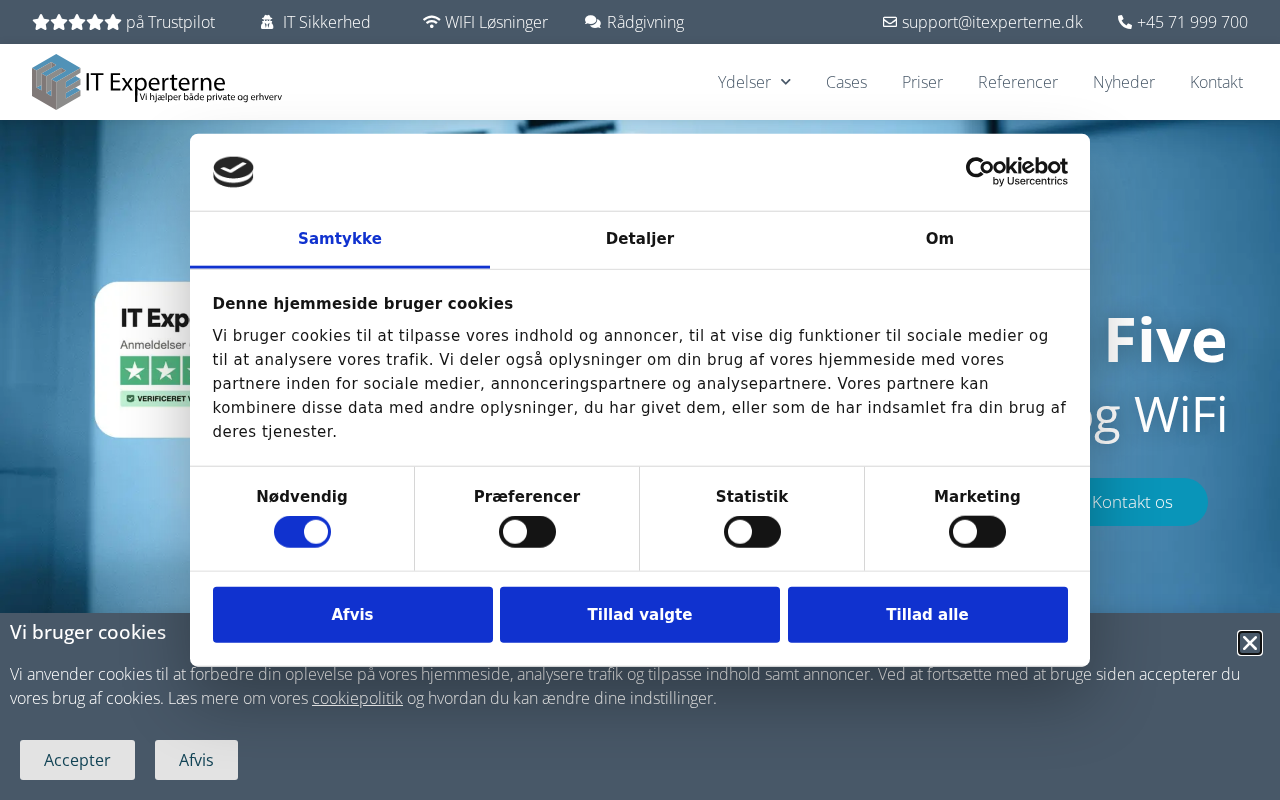Switch to the Detaljer tab
This screenshot has width=1280, height=800.
pyautogui.click(x=640, y=239)
